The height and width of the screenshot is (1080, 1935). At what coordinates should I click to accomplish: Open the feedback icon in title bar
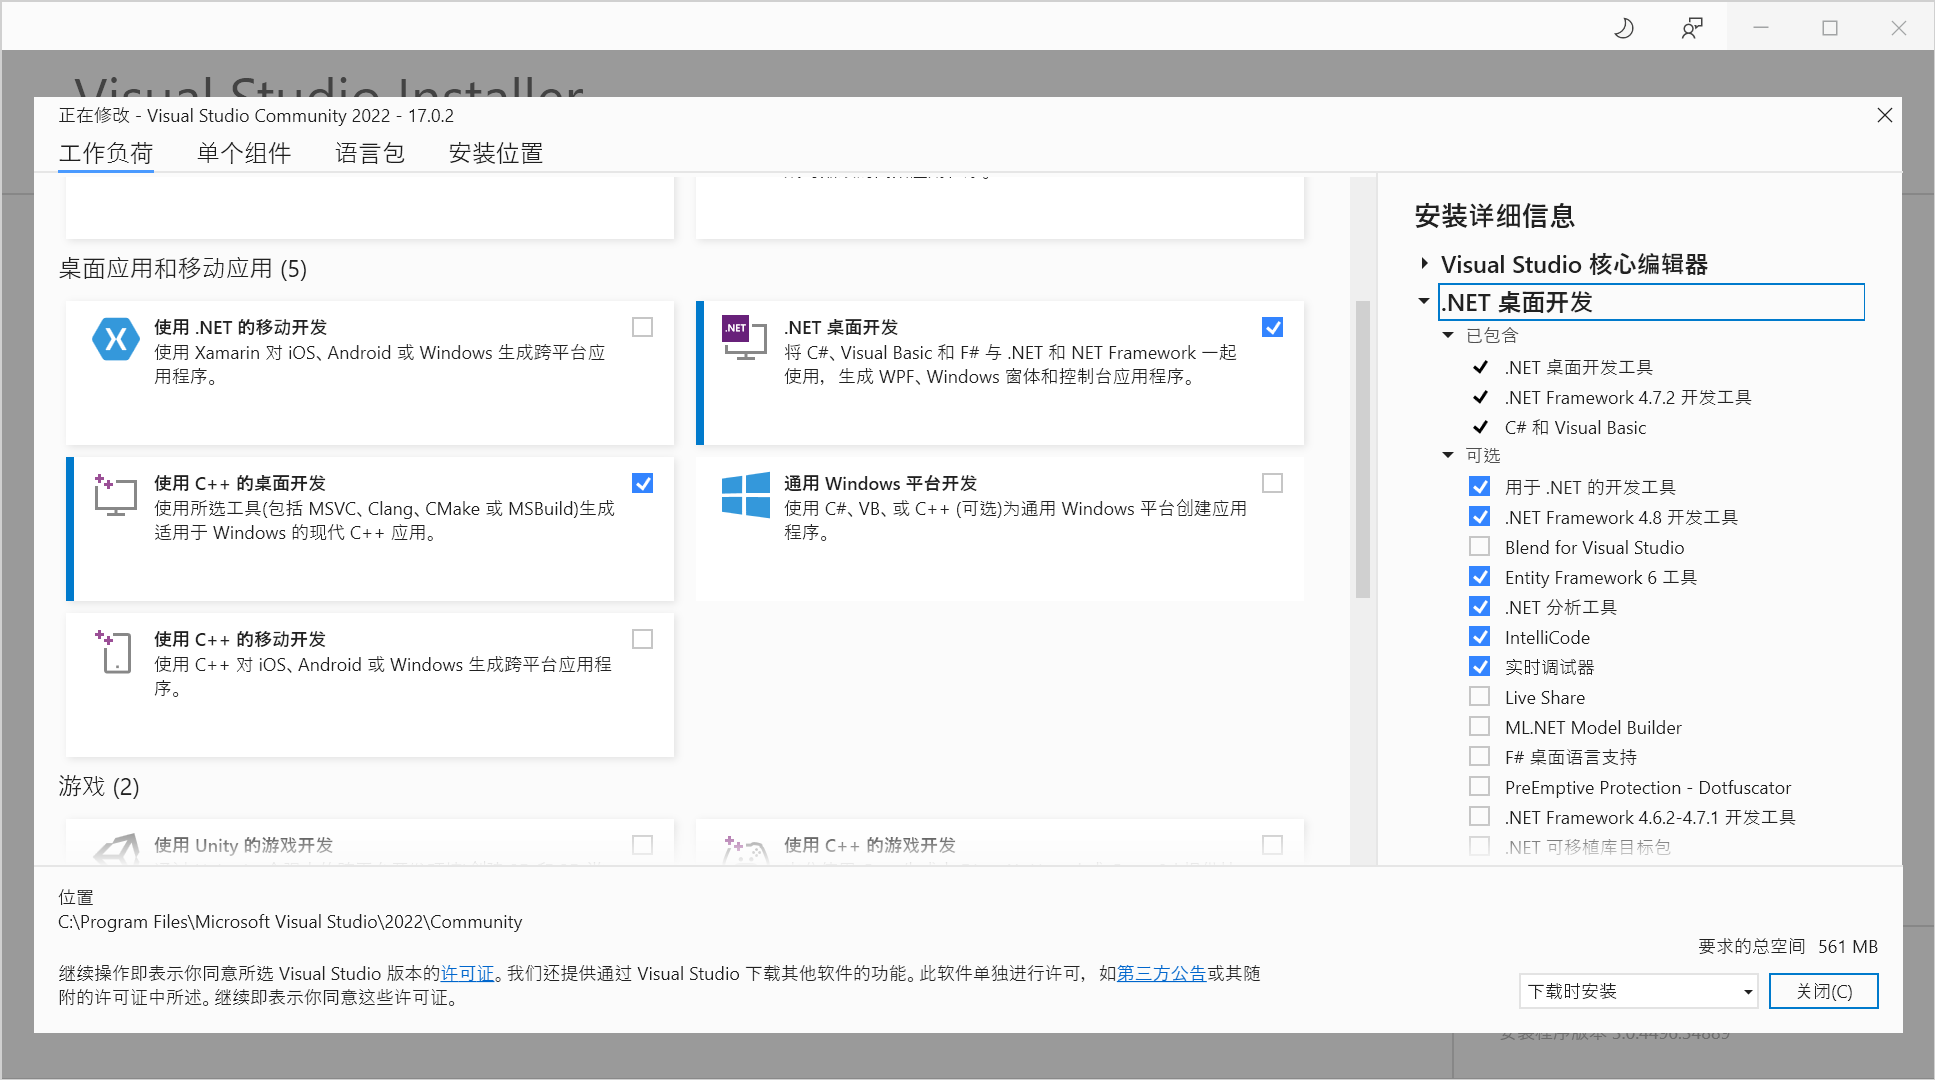1692,28
